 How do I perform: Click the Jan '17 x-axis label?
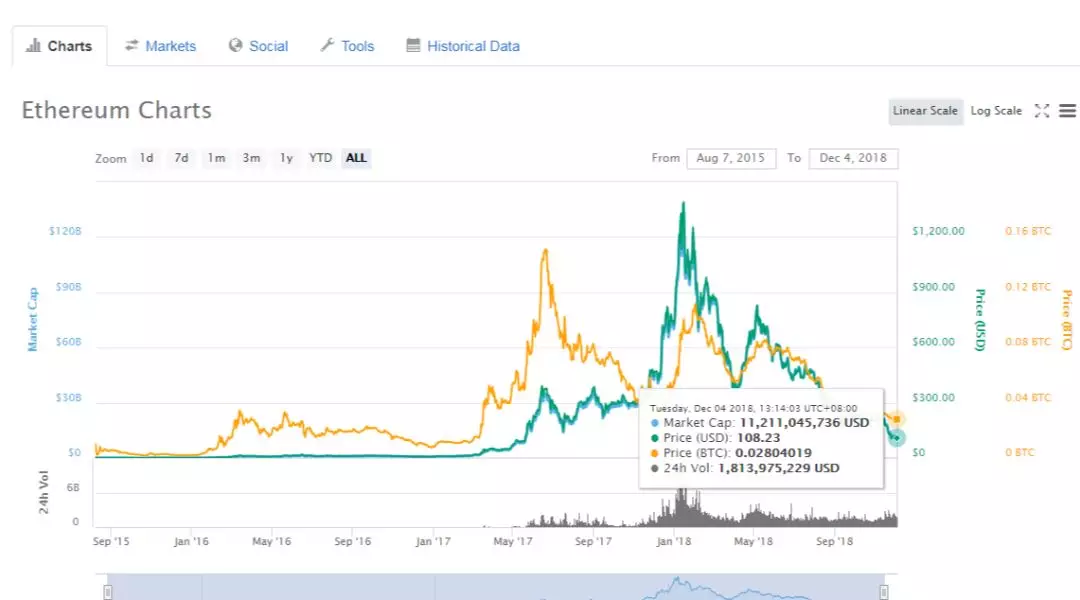pyautogui.click(x=433, y=541)
